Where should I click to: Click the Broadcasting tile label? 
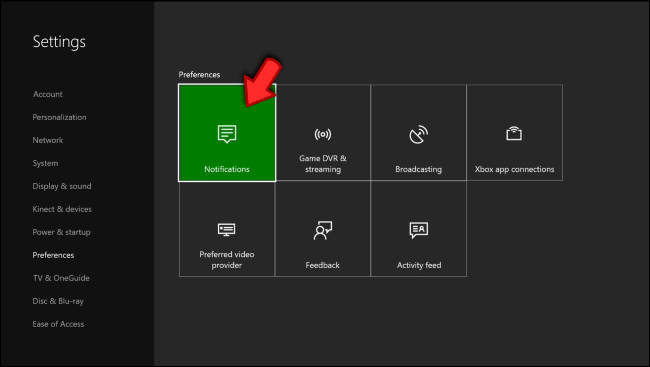click(418, 169)
